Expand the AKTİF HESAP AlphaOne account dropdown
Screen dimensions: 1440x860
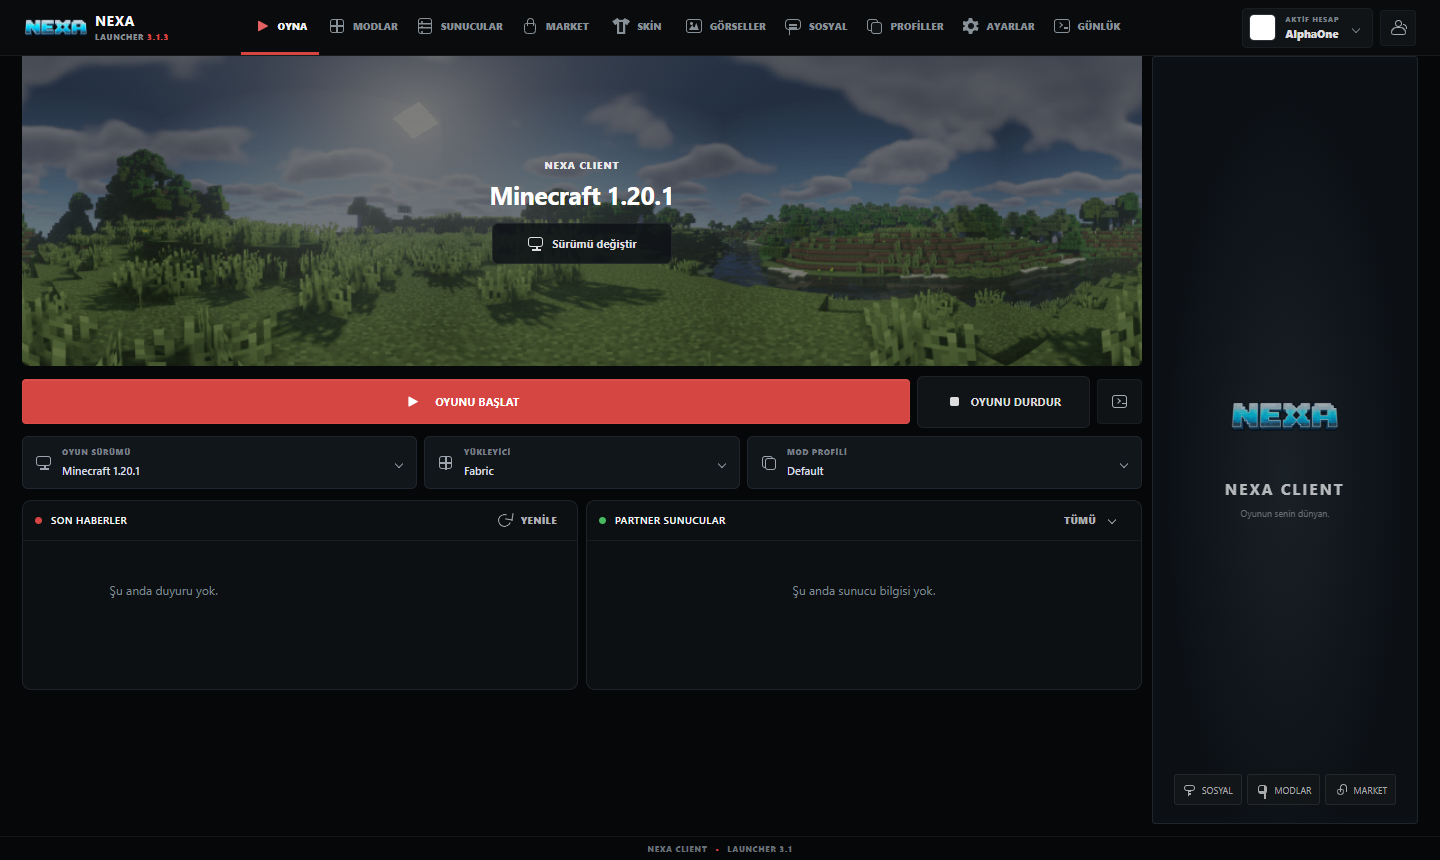point(1307,28)
